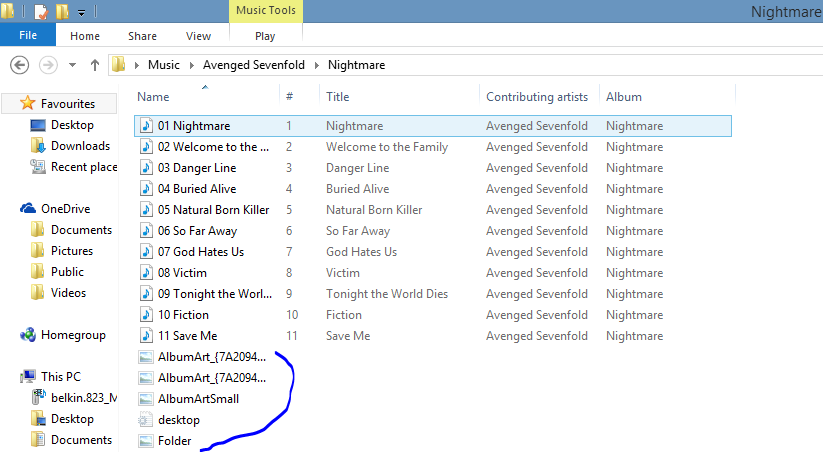Open the Pictures folder in sidebar
823x452 pixels.
pos(72,251)
